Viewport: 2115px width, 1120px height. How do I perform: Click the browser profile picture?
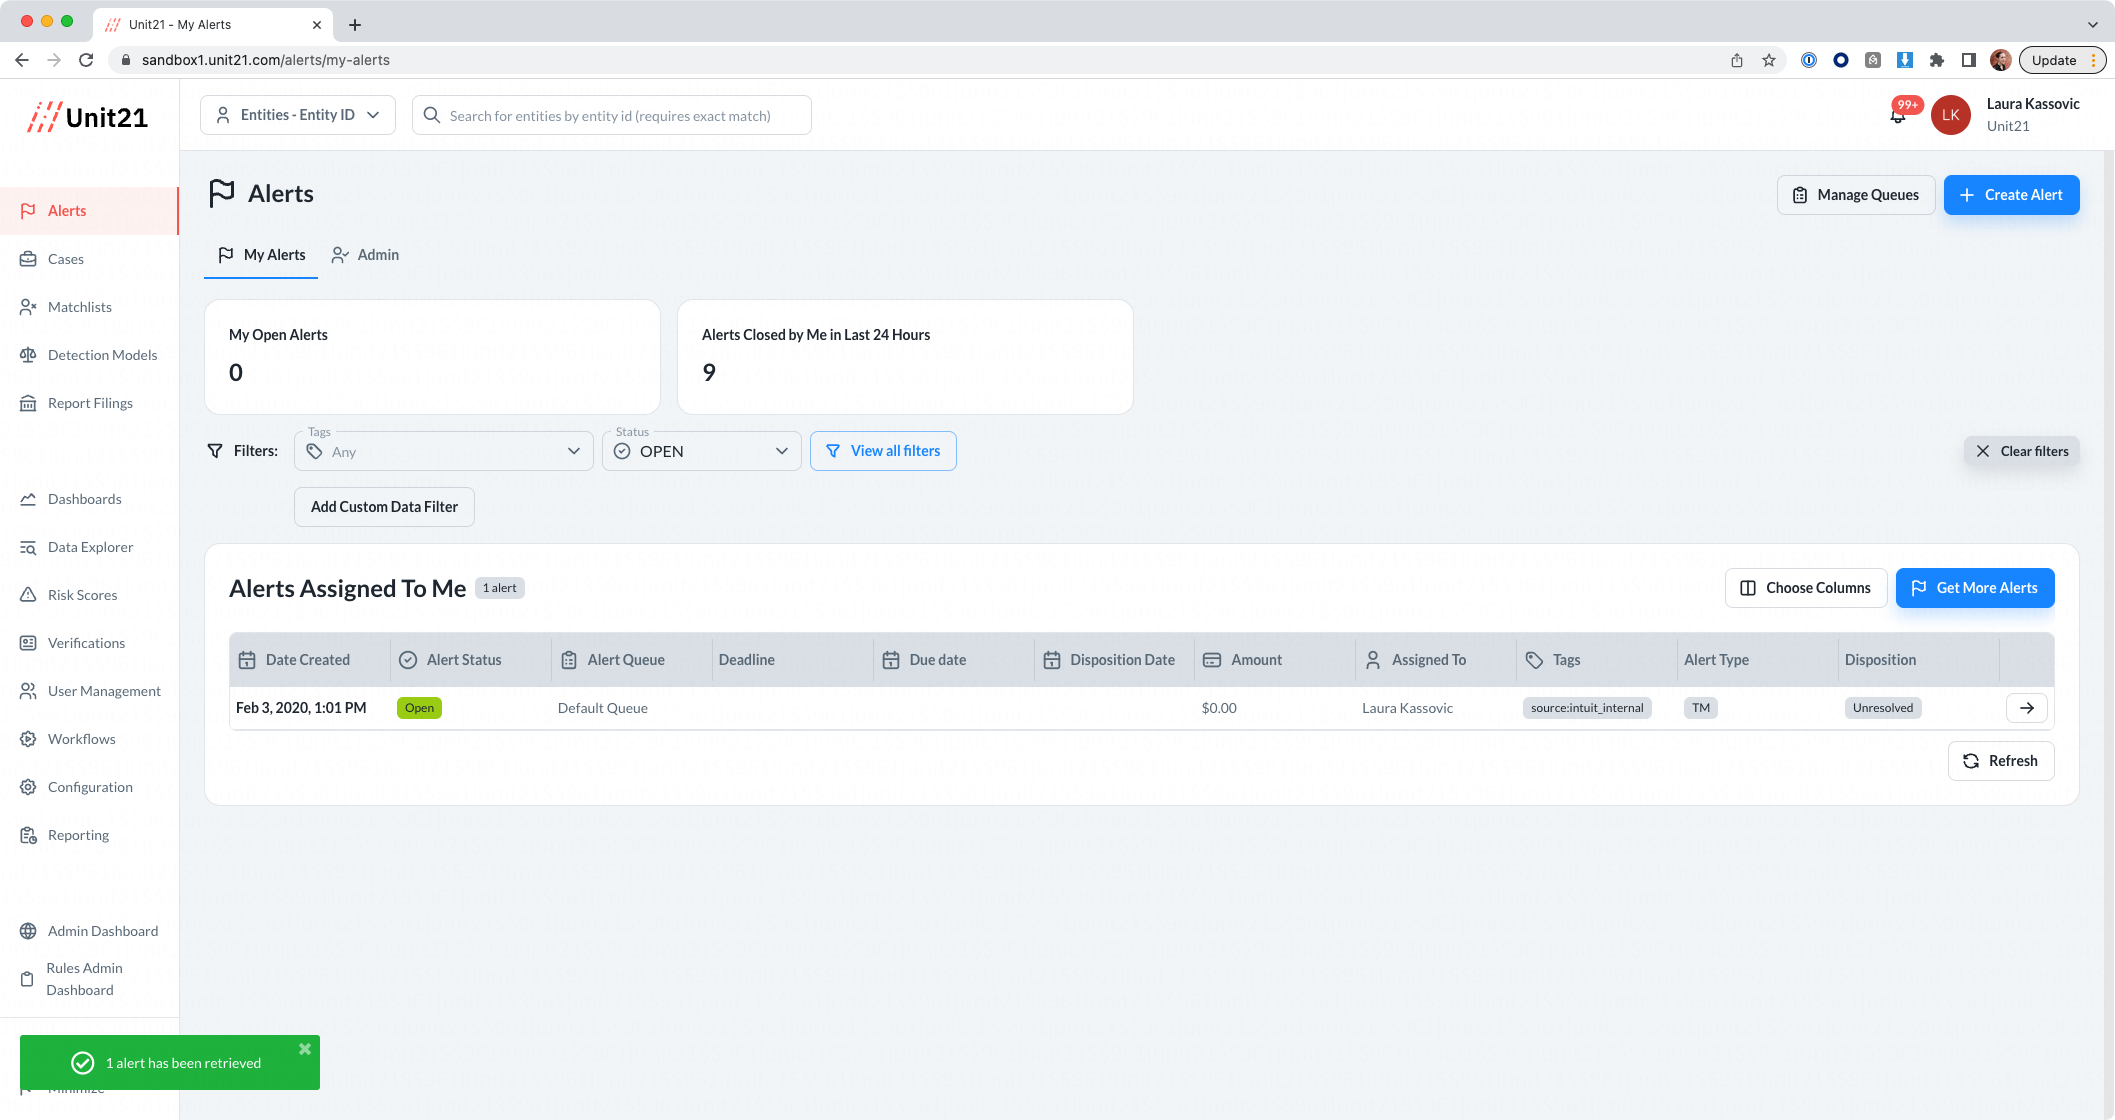tap(2001, 60)
